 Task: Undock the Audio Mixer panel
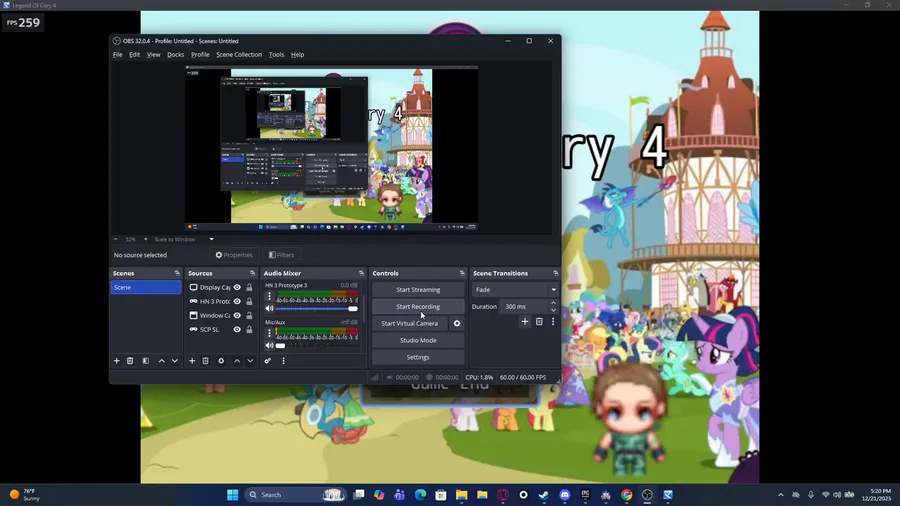click(x=361, y=273)
